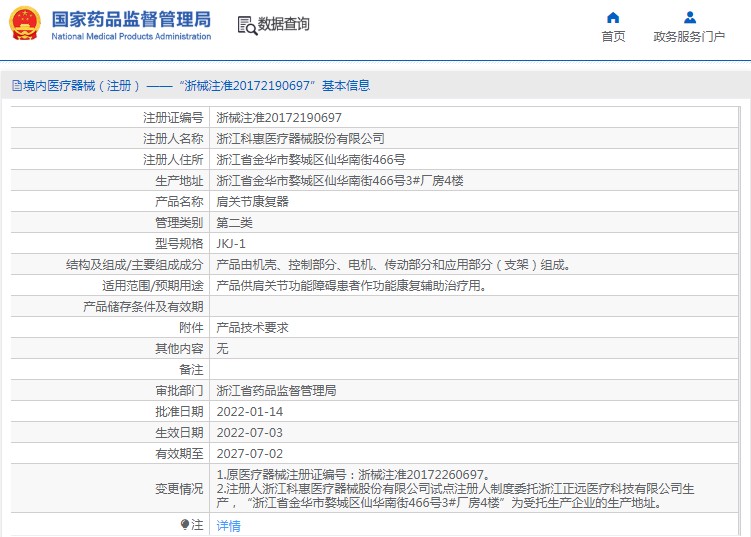Click 数据查询 heading text
751x537 pixels.
(x=284, y=24)
